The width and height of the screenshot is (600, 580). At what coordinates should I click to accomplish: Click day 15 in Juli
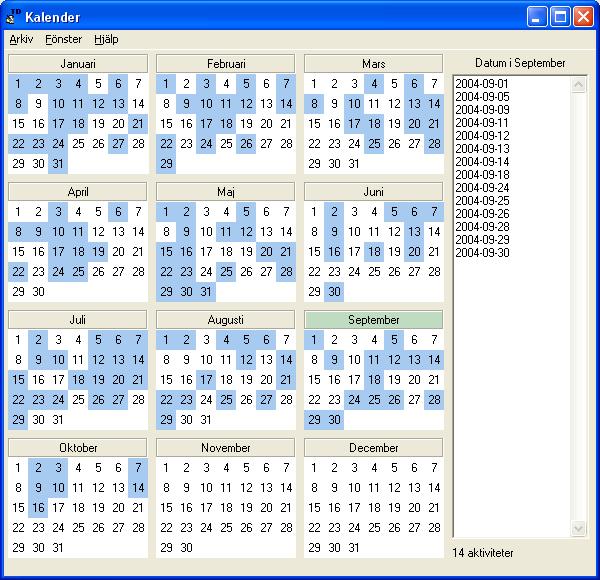point(18,380)
